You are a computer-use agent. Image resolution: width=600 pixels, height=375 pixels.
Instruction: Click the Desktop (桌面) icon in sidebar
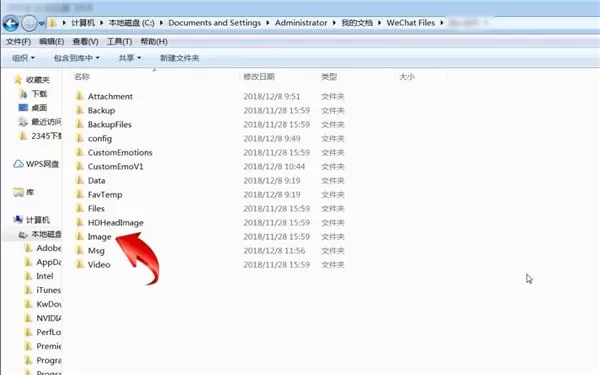tap(23, 108)
